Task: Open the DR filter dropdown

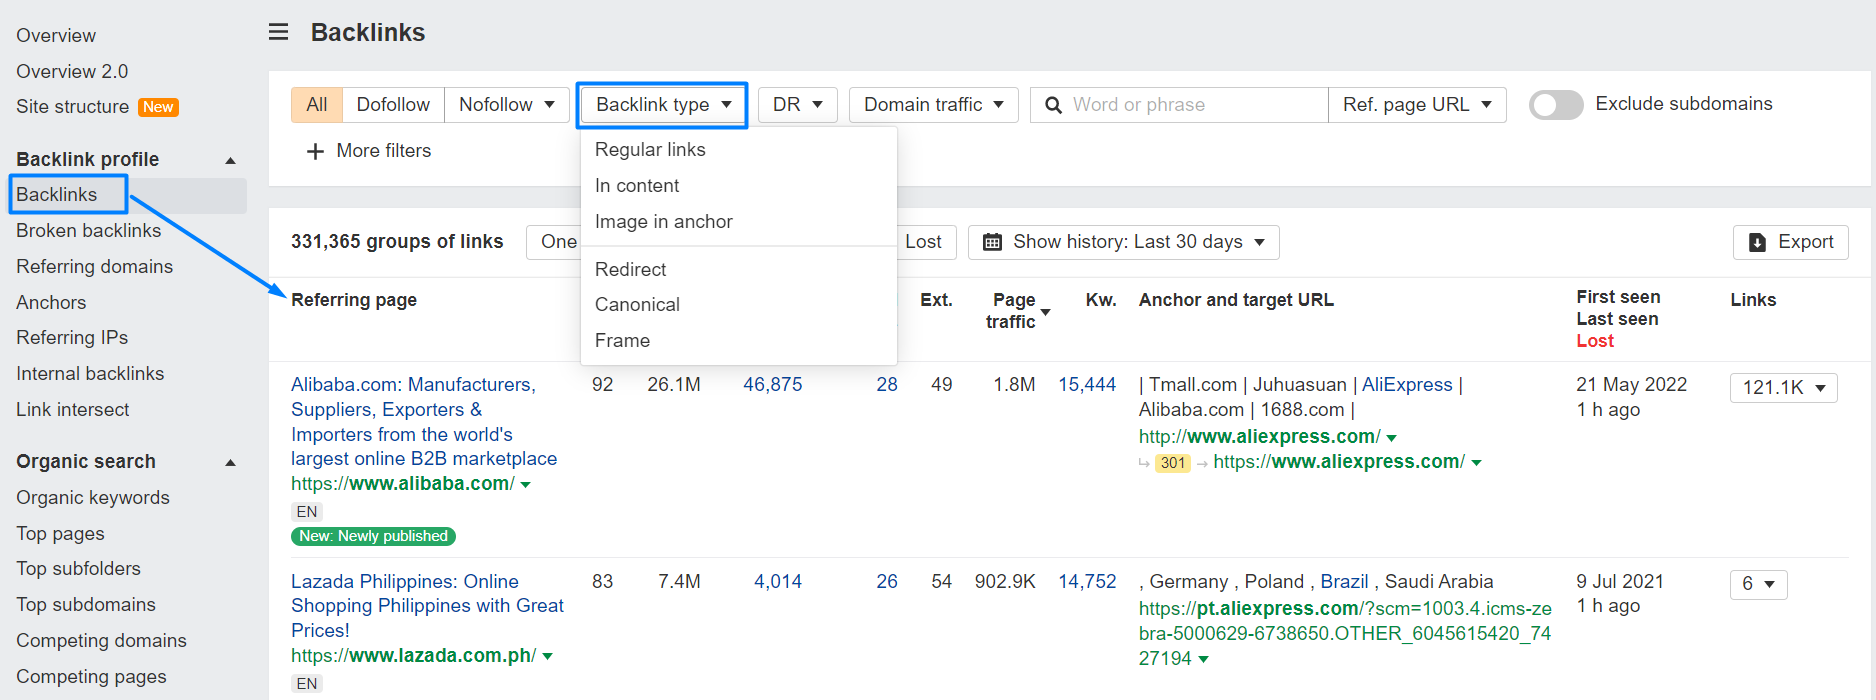Action: coord(797,105)
